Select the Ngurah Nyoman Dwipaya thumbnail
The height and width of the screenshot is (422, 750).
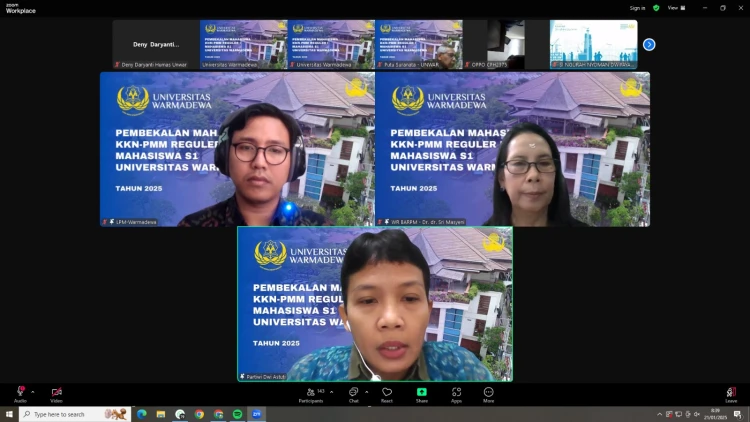594,44
